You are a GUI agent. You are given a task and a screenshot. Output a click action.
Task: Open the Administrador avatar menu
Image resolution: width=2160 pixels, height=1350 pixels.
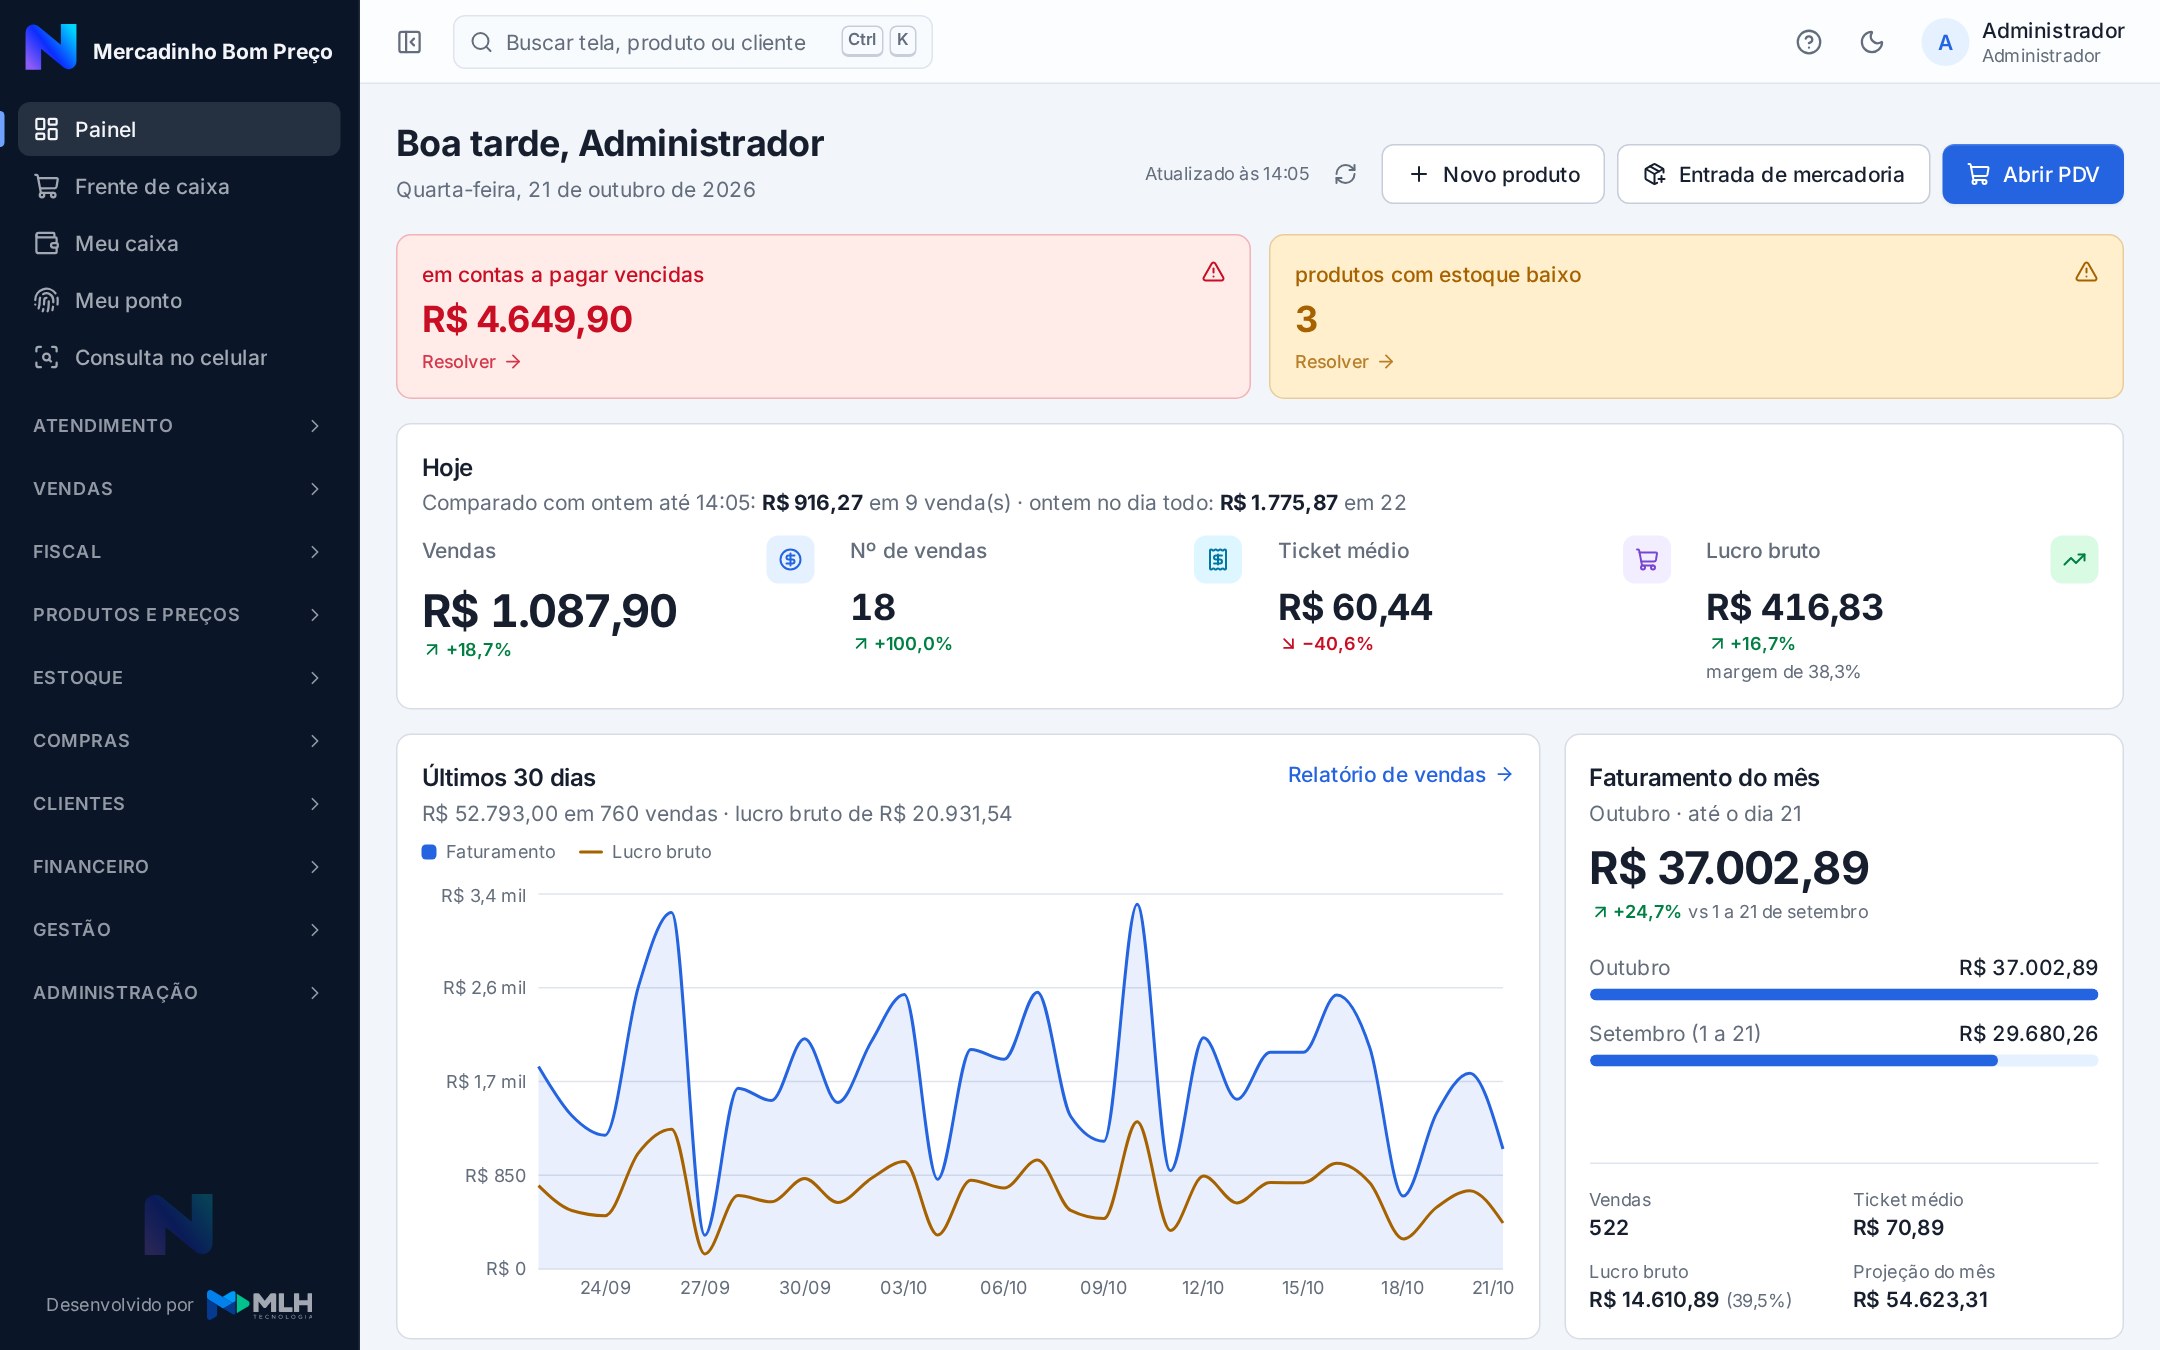pos(2023,42)
